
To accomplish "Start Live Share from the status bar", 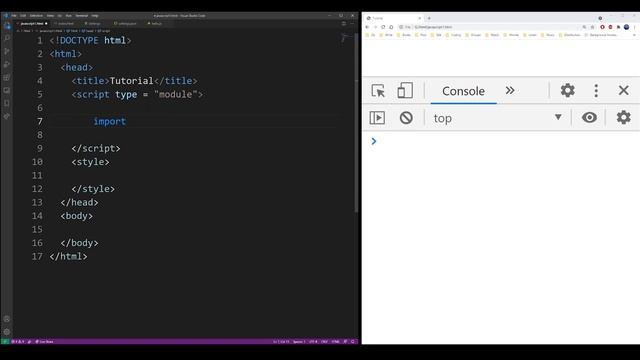I will coord(44,342).
